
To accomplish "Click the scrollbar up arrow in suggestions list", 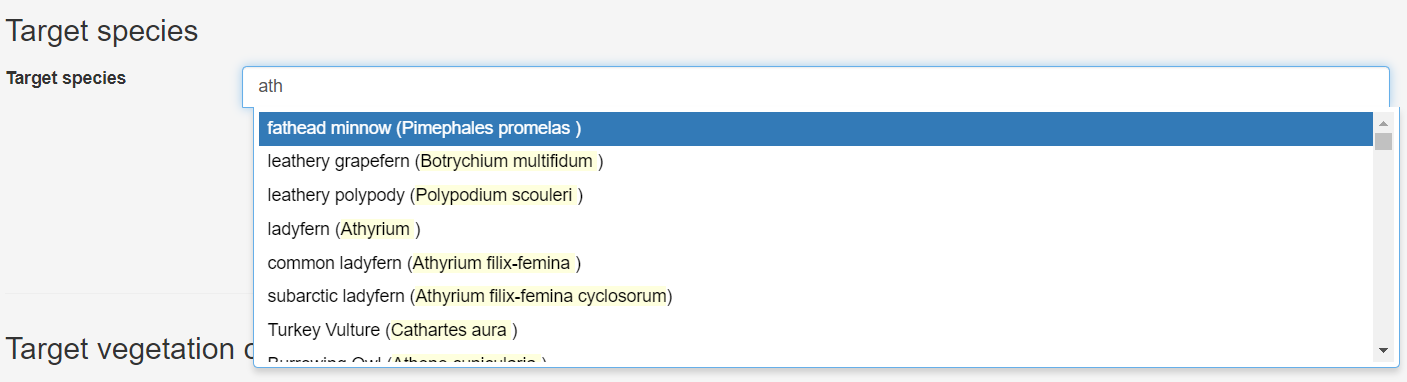I will (x=1384, y=123).
